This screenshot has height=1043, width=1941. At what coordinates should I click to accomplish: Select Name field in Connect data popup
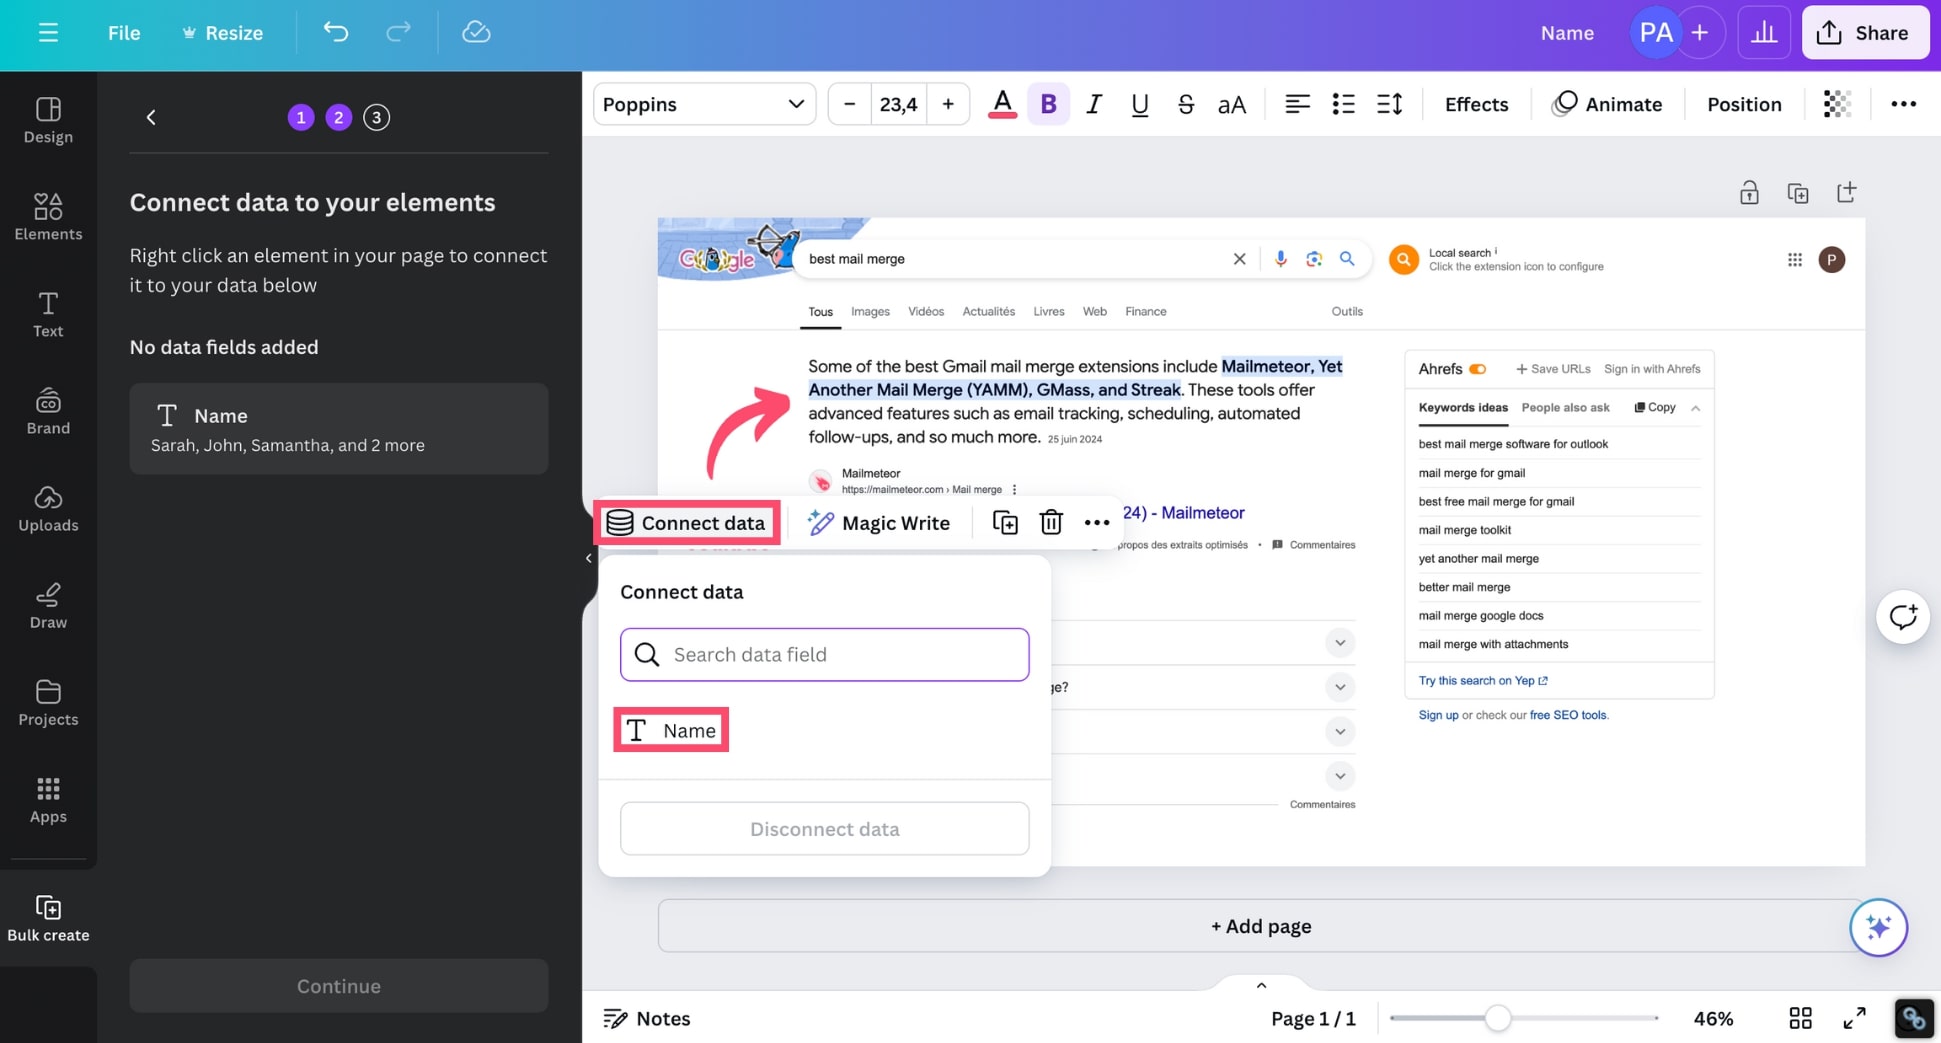click(x=671, y=730)
